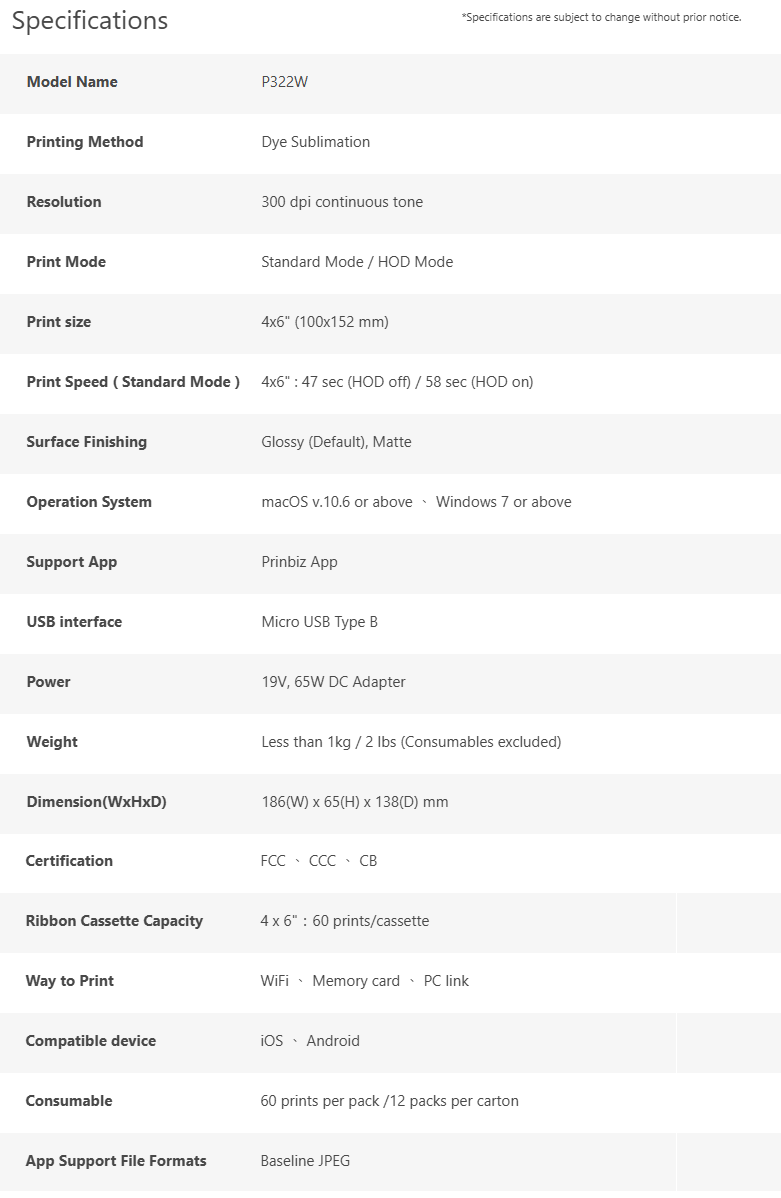Select the FCC certification text
781x1198 pixels.
tap(273, 861)
